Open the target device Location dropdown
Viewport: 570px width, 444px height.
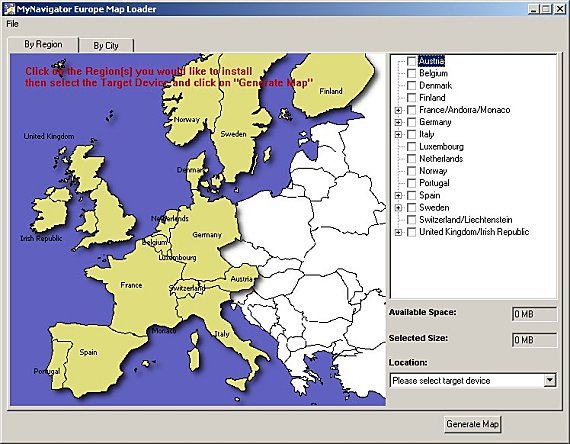(550, 380)
